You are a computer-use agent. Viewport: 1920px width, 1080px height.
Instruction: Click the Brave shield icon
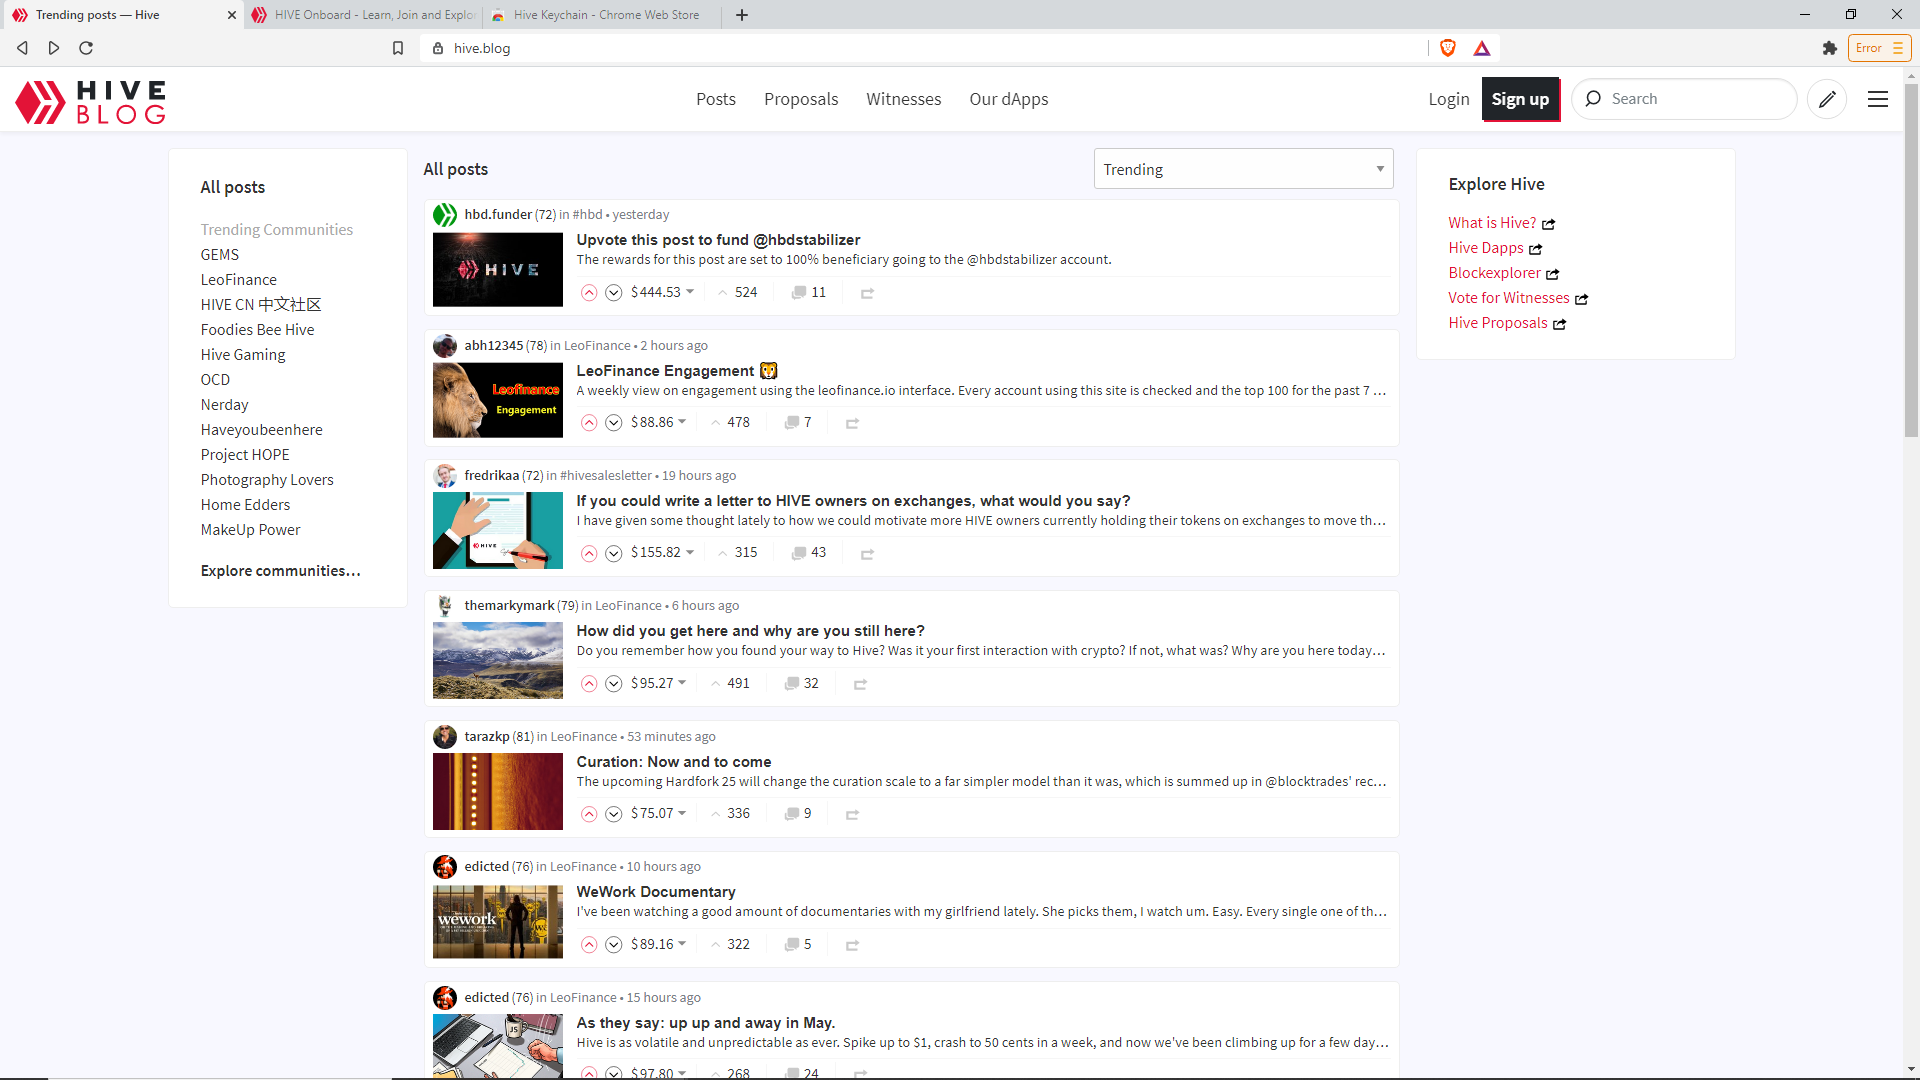click(x=1448, y=47)
